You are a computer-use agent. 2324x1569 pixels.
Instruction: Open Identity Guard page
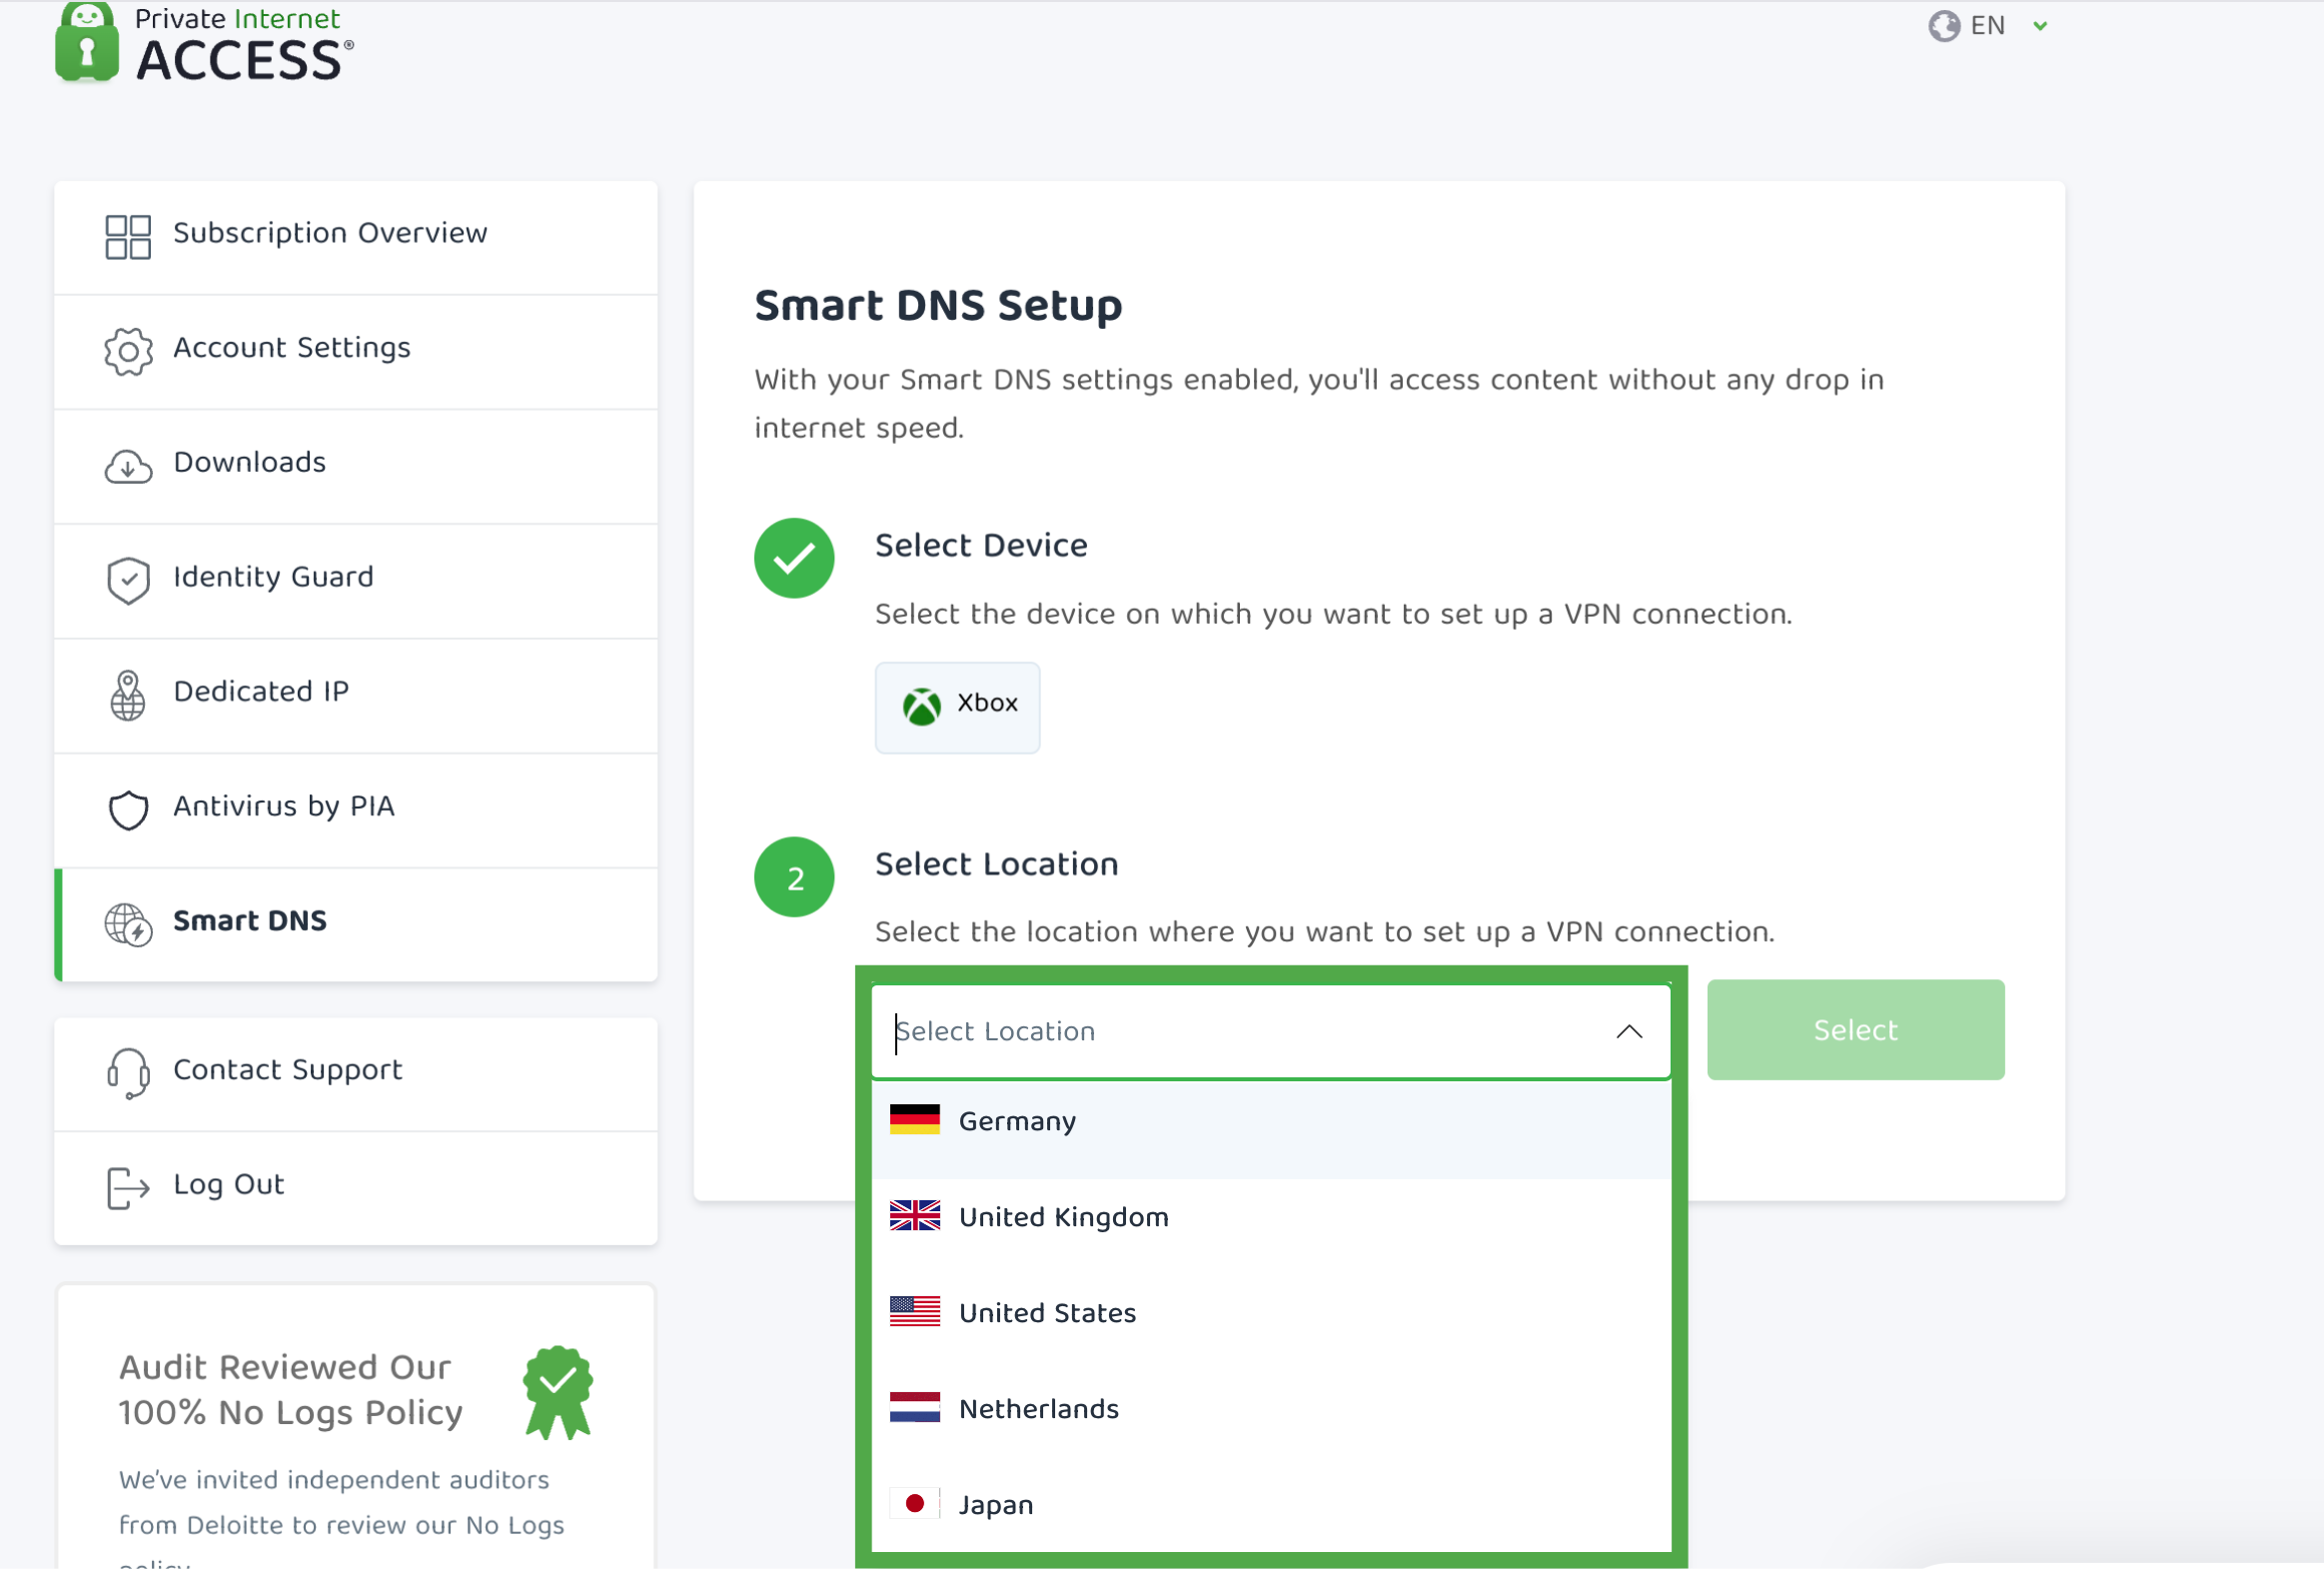(356, 581)
